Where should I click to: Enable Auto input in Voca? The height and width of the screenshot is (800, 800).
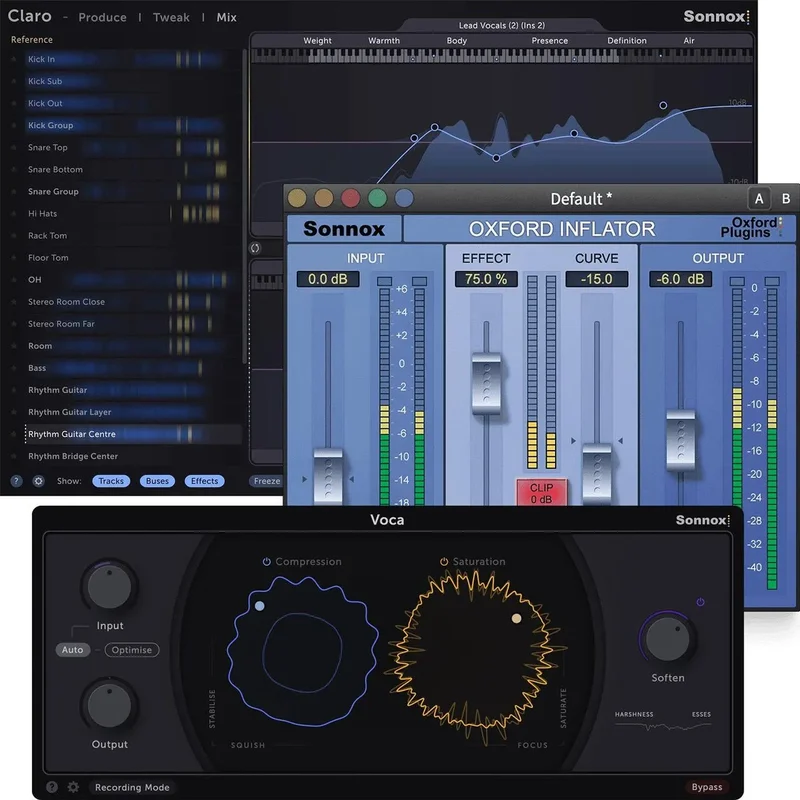point(72,649)
